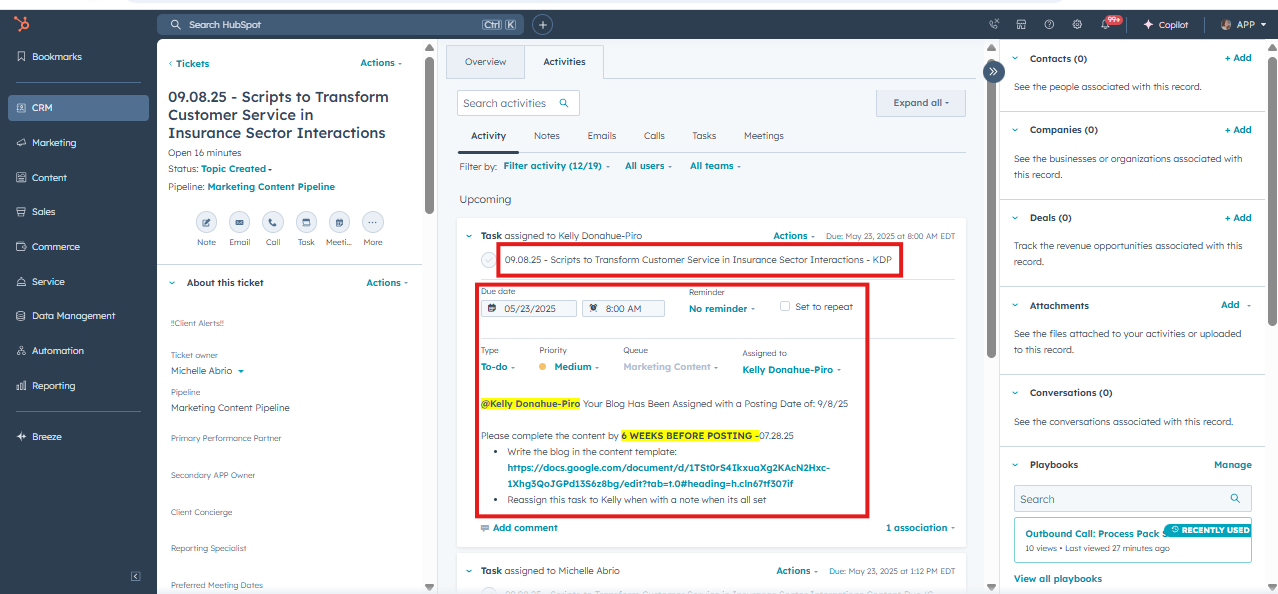Viewport: 1278px width, 594px height.
Task: Open the calendar icon for Due date
Action: point(492,309)
